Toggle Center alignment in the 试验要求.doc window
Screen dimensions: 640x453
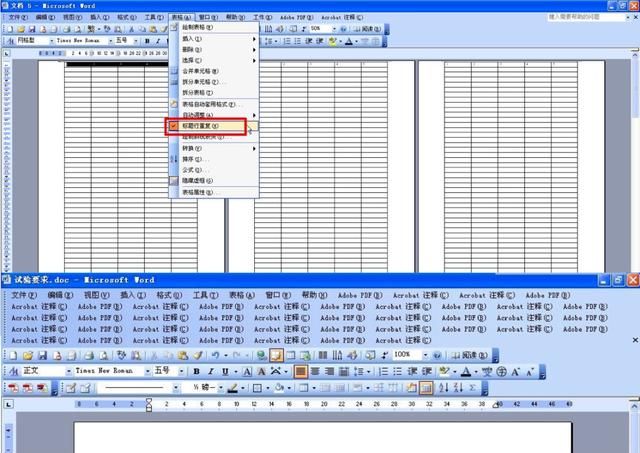[x=315, y=371]
